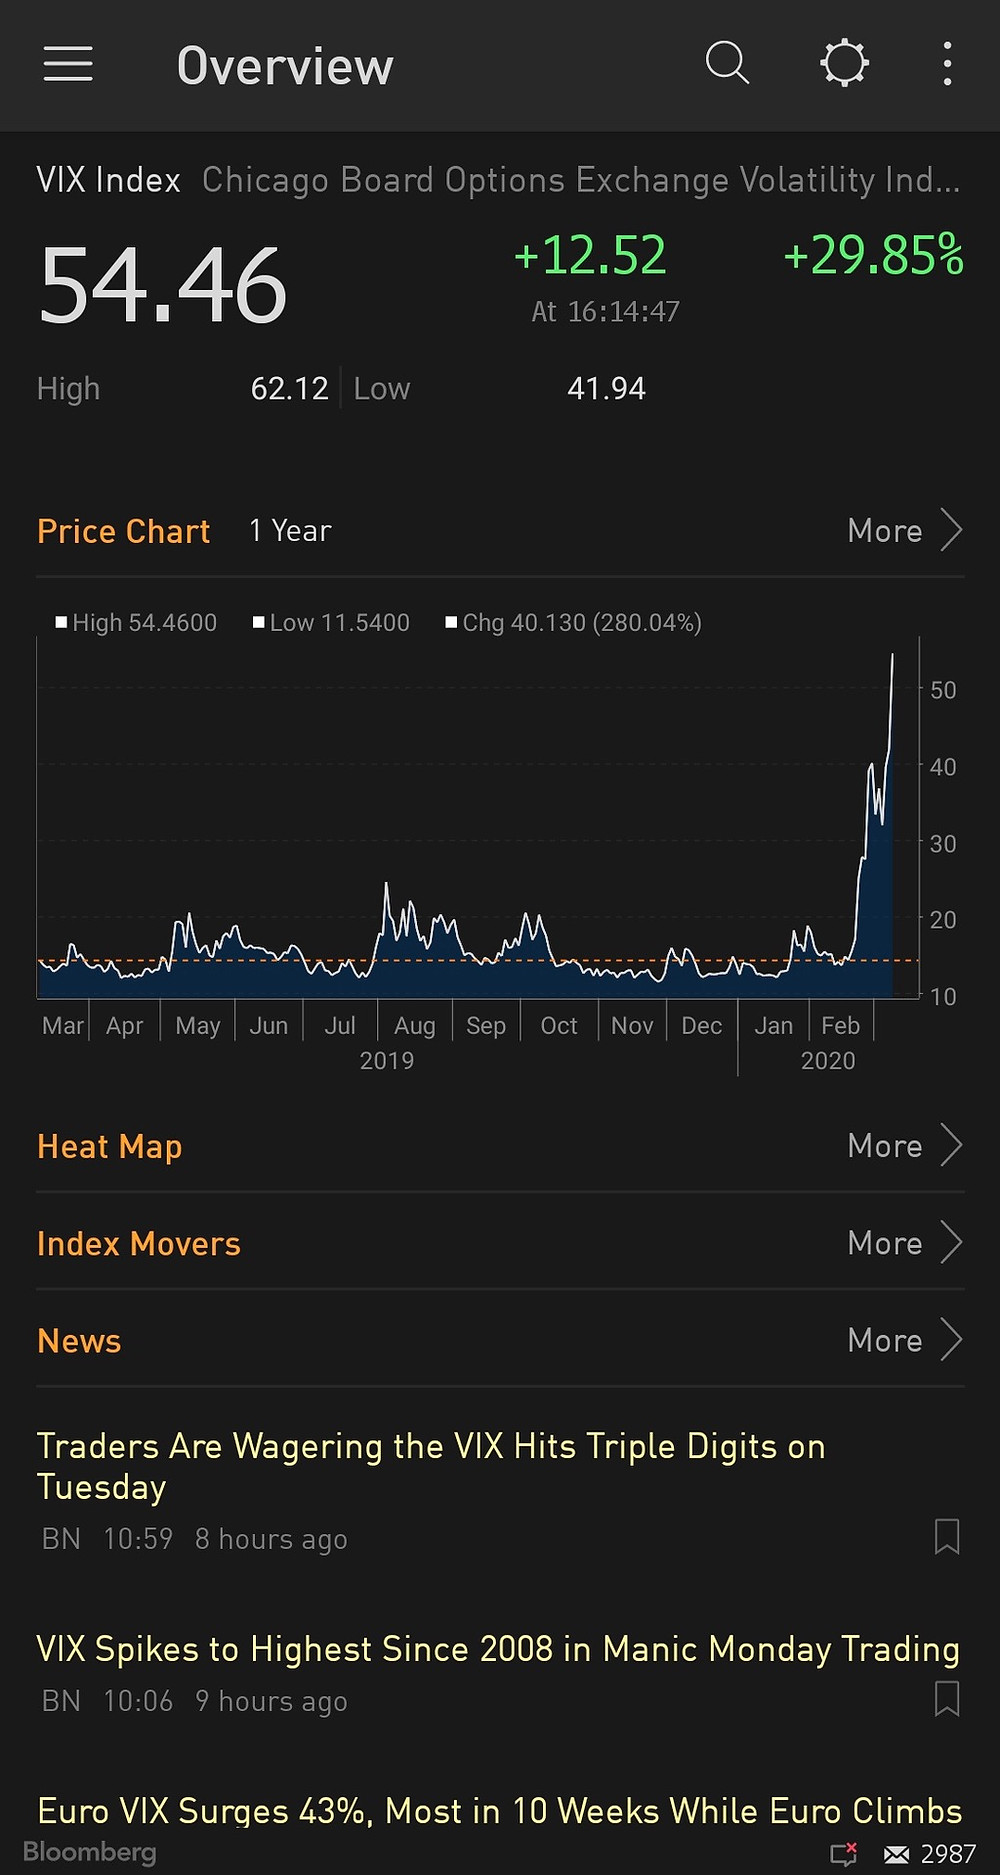This screenshot has width=1000, height=1875.
Task: Read Traders Are Wagering VIX Triple Digits story
Action: (x=431, y=1466)
